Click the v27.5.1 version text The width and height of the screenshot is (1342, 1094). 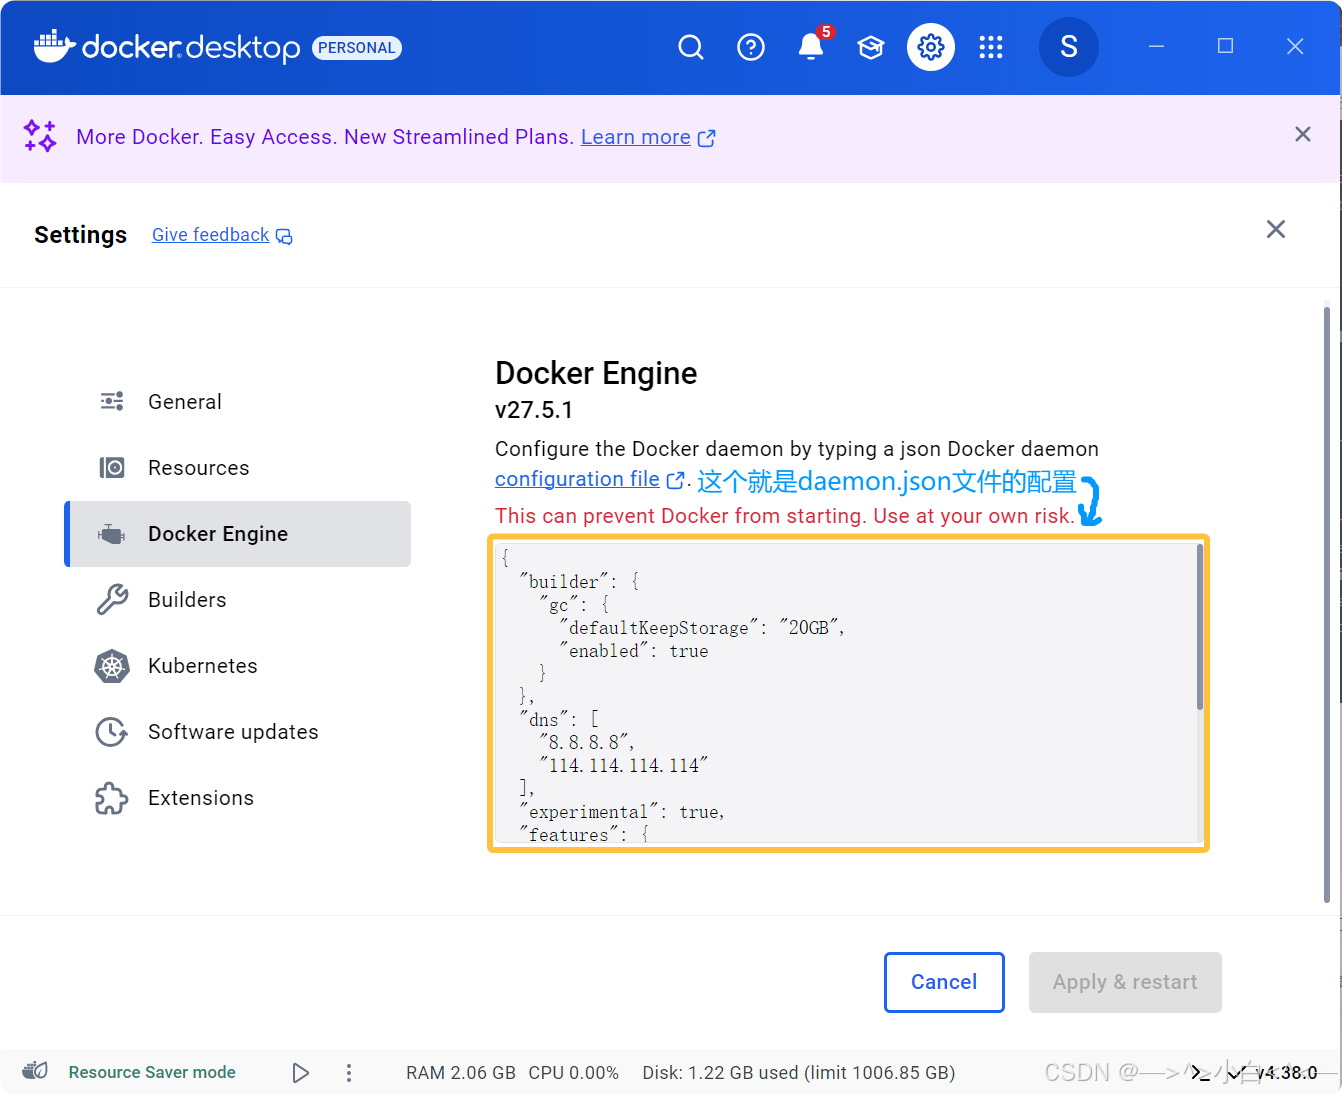pos(534,410)
